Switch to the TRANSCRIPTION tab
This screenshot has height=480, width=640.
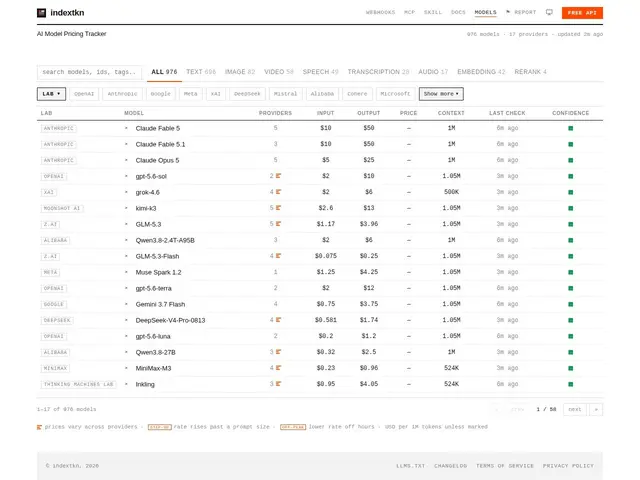pyautogui.click(x=378, y=72)
